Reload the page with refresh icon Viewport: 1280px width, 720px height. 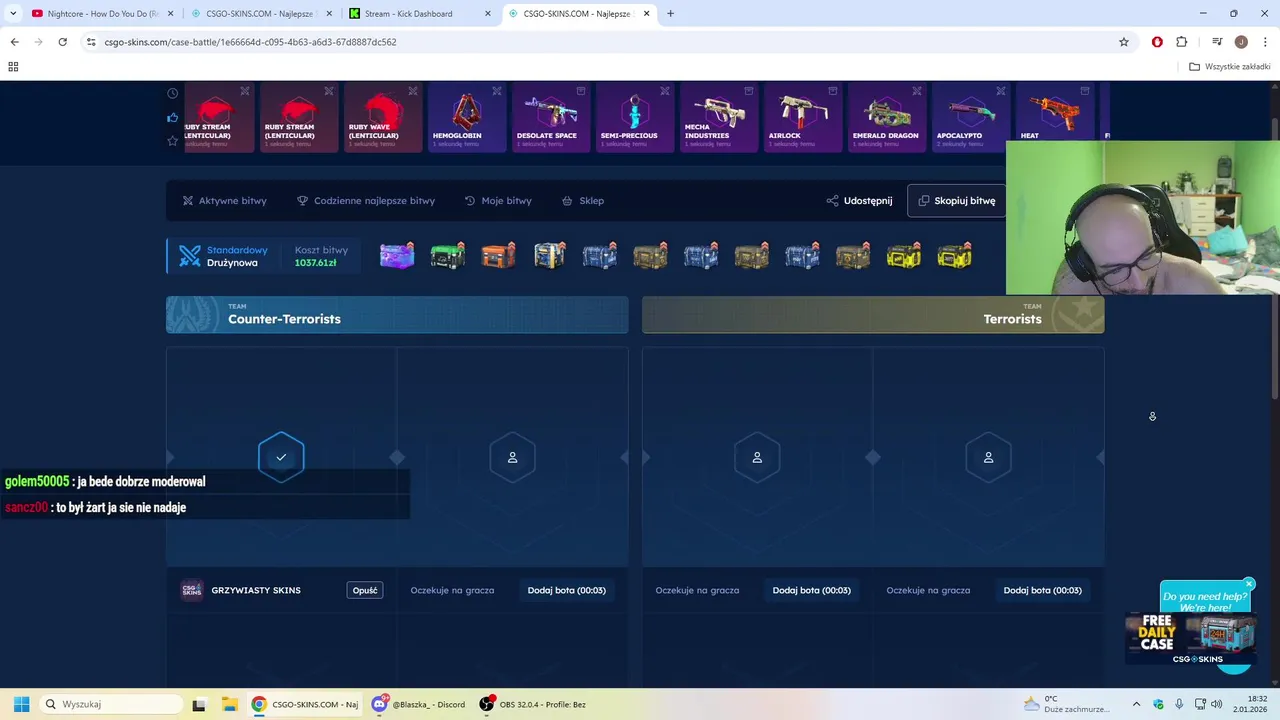pyautogui.click(x=62, y=42)
